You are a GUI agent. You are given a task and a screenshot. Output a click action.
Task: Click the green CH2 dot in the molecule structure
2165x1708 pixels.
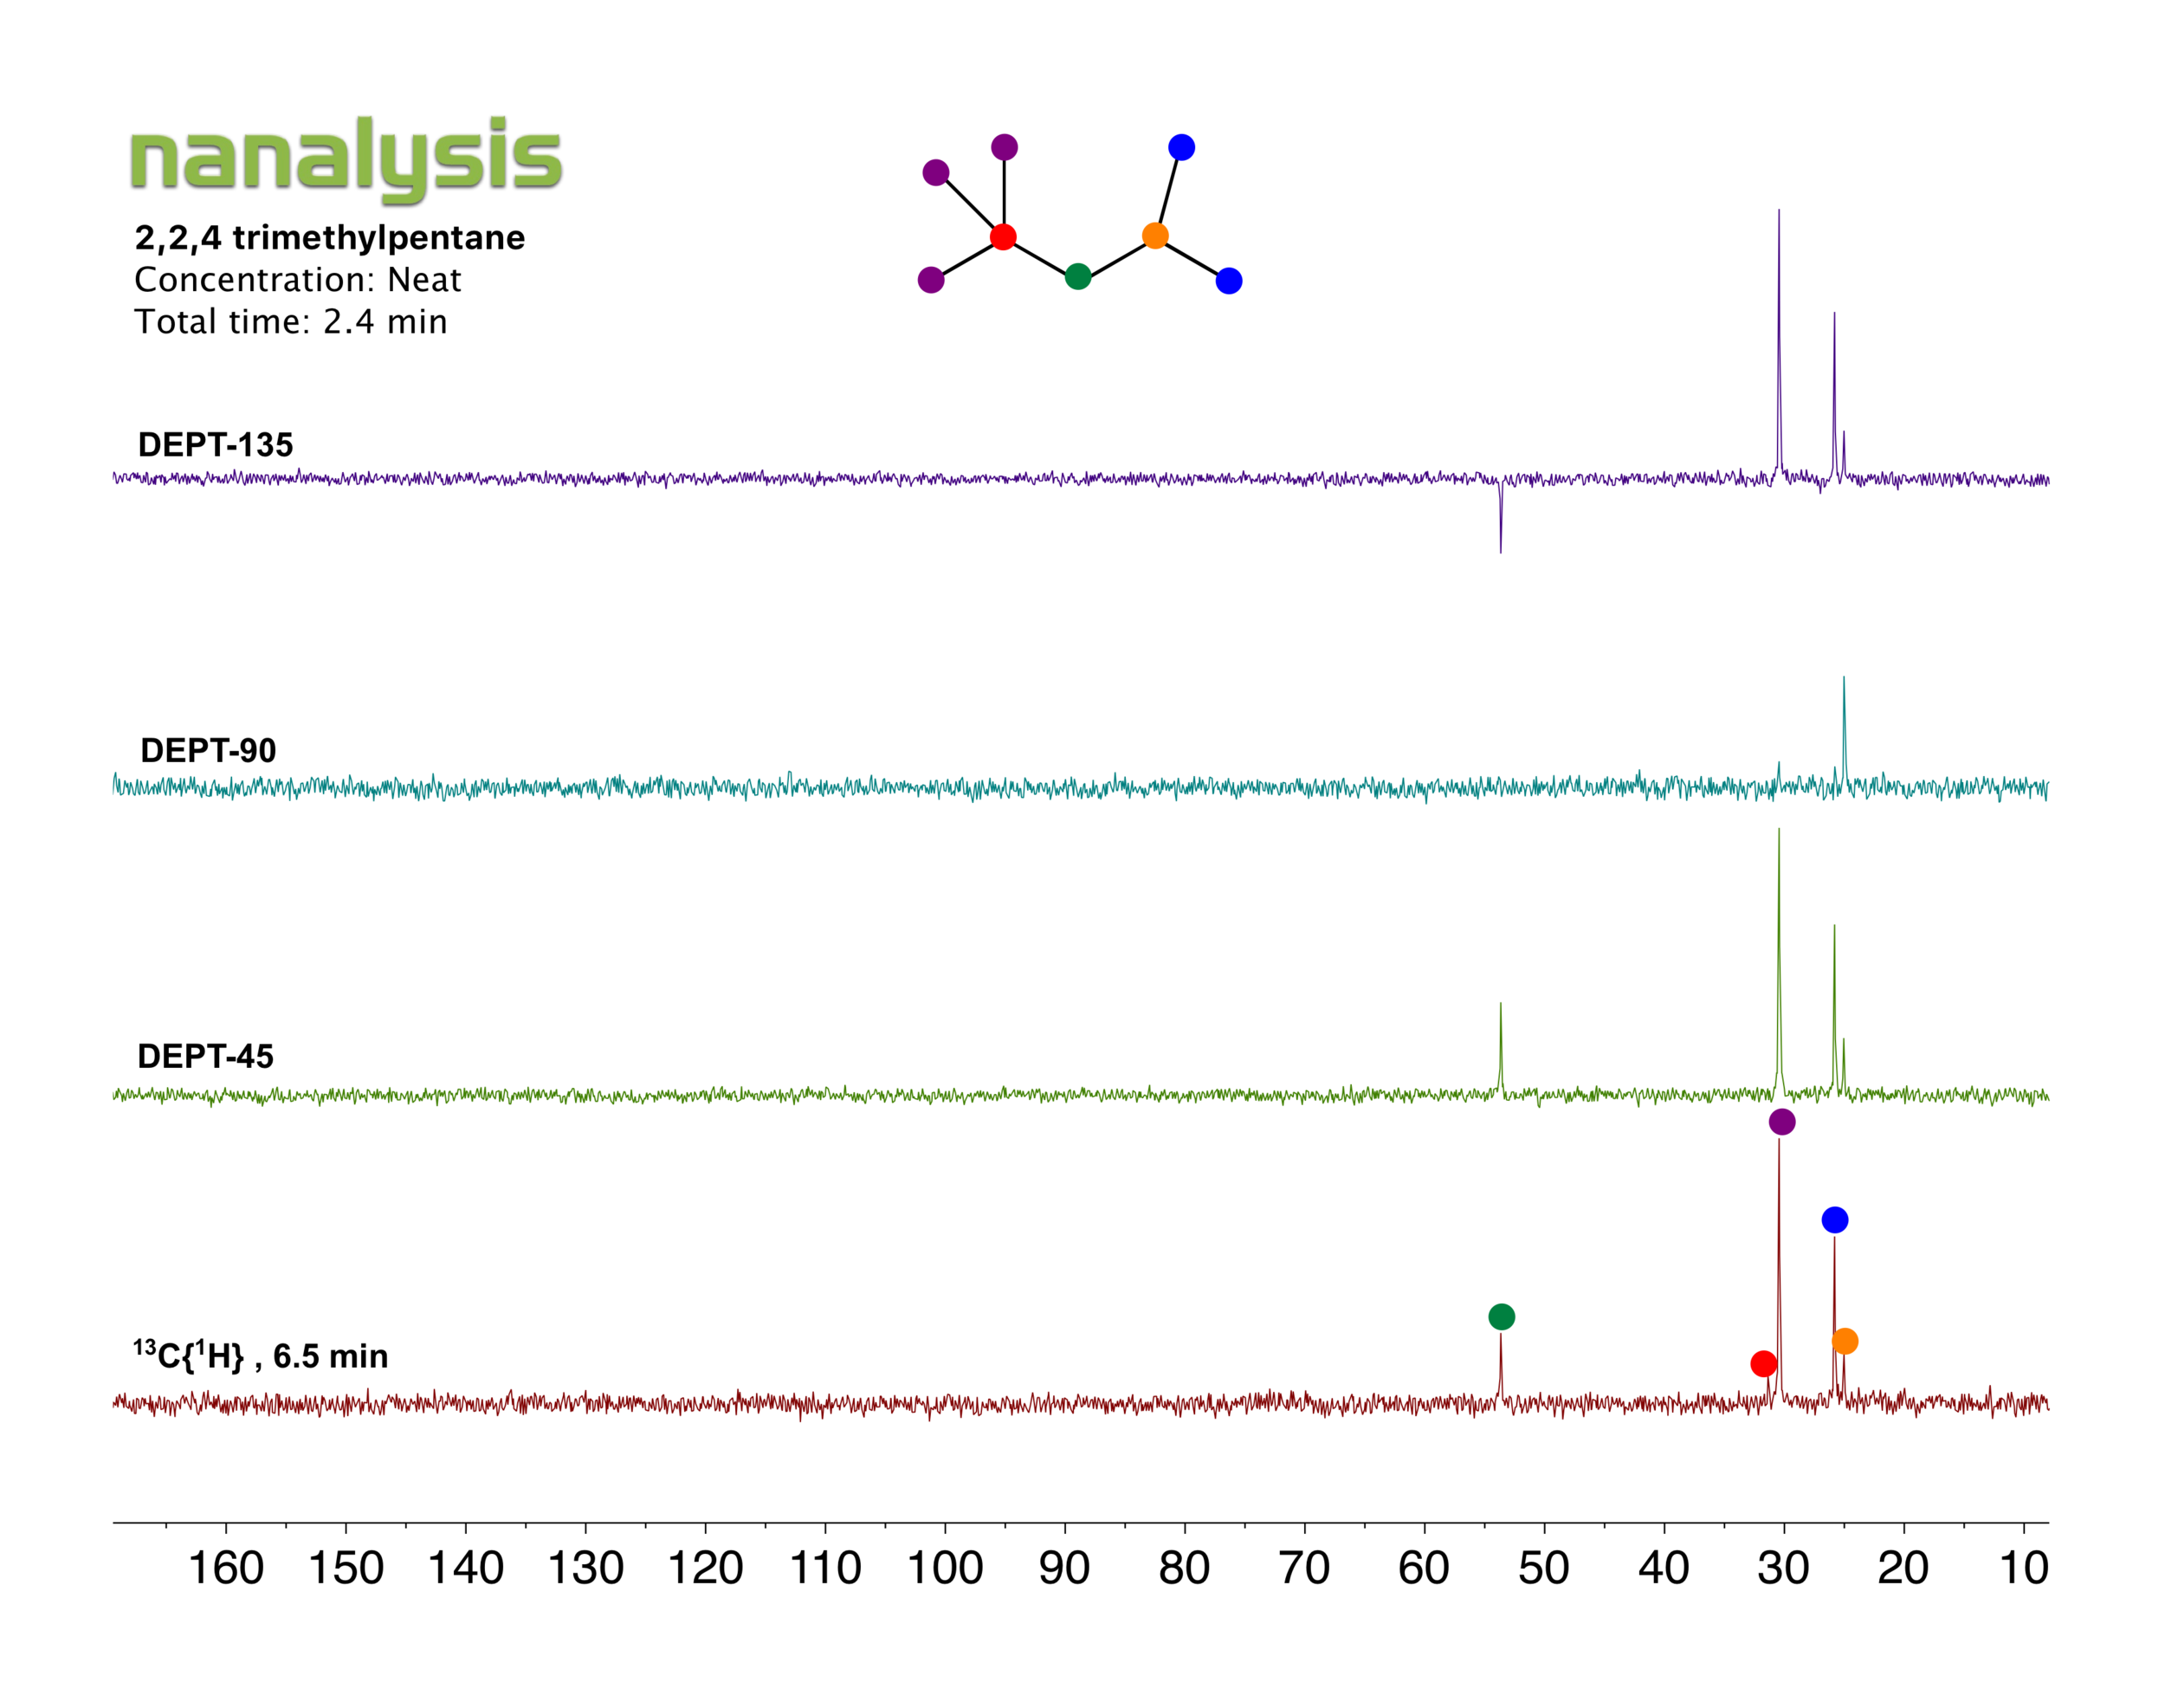[1078, 277]
